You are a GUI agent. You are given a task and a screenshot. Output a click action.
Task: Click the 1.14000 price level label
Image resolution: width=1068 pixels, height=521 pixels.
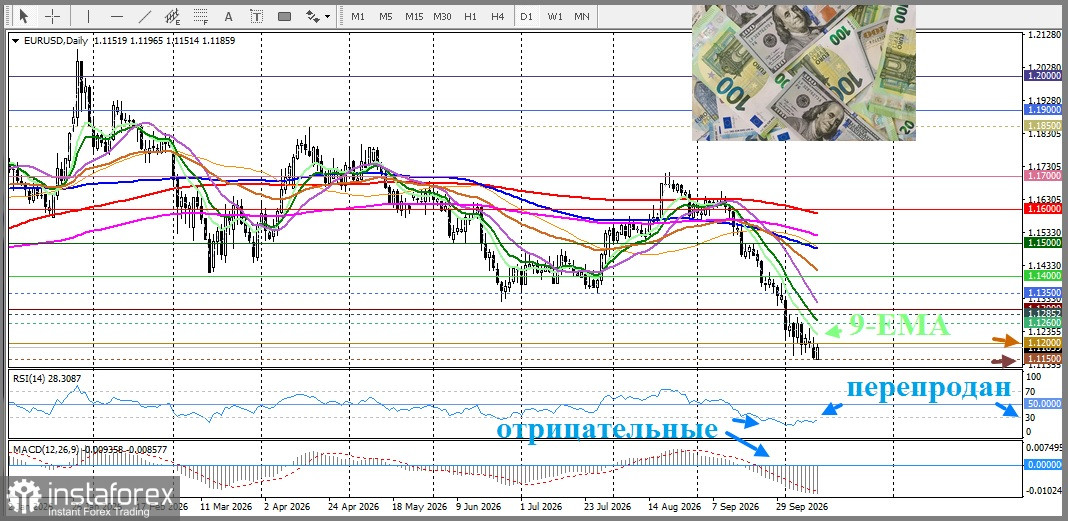(x=1043, y=276)
